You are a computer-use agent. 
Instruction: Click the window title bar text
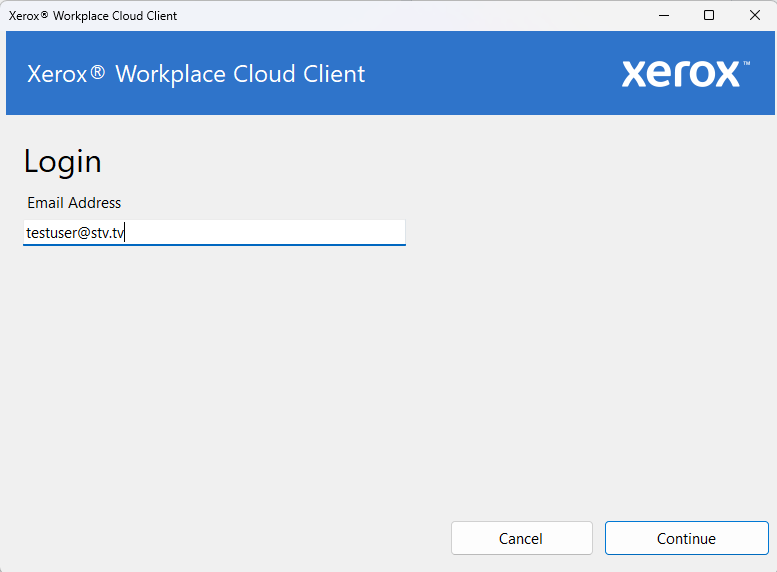[93, 16]
